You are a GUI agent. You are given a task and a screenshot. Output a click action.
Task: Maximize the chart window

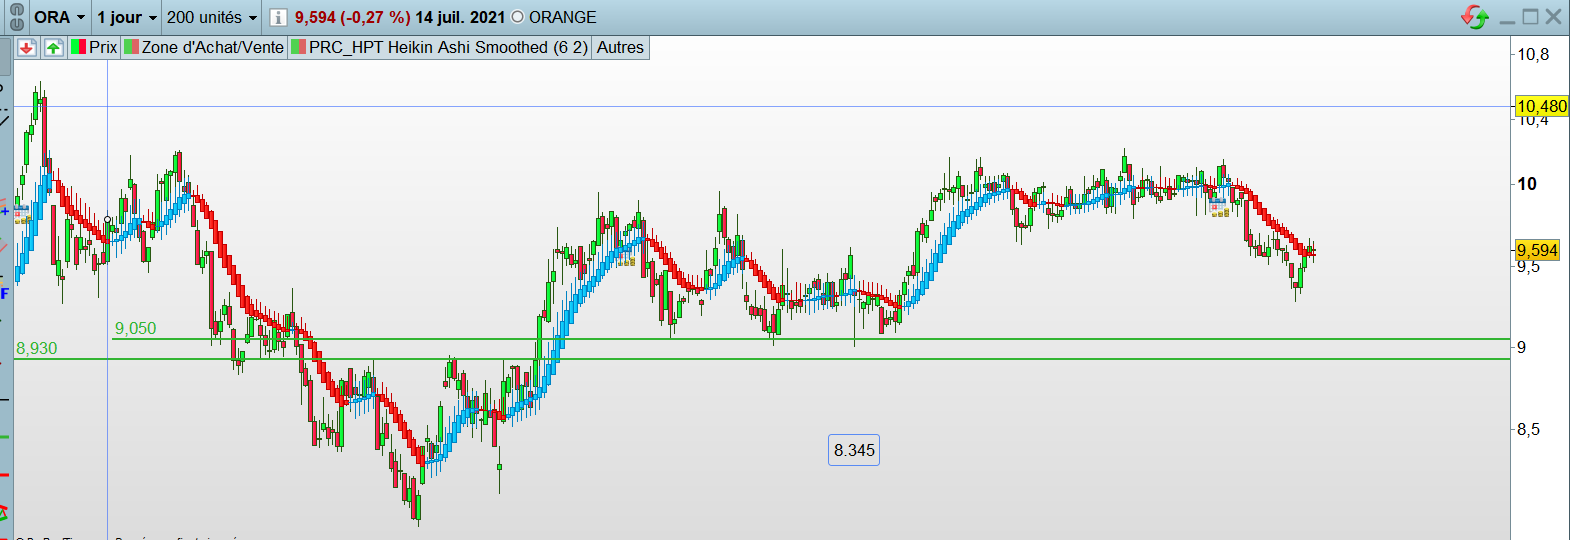click(x=1531, y=17)
